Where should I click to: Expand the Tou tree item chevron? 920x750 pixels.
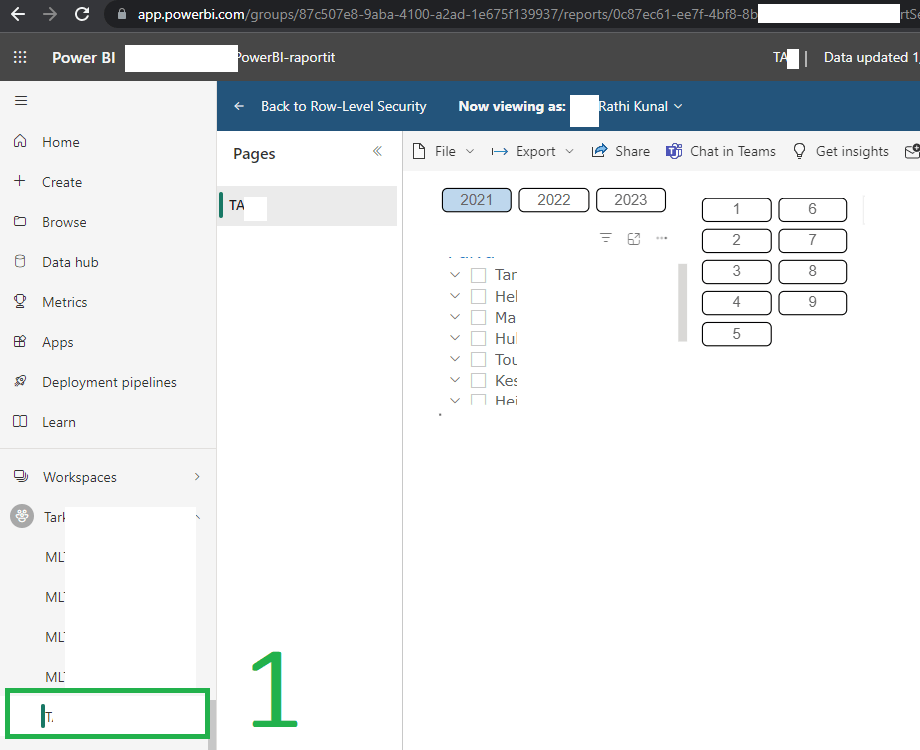455,358
